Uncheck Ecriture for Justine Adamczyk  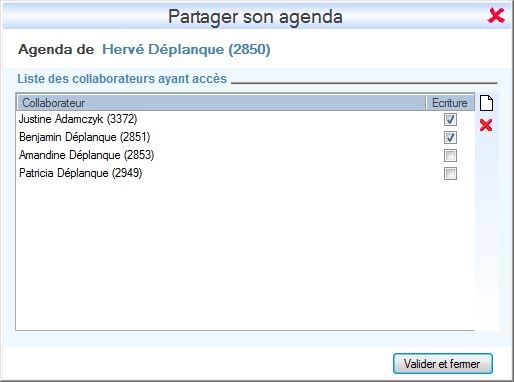[x=450, y=119]
